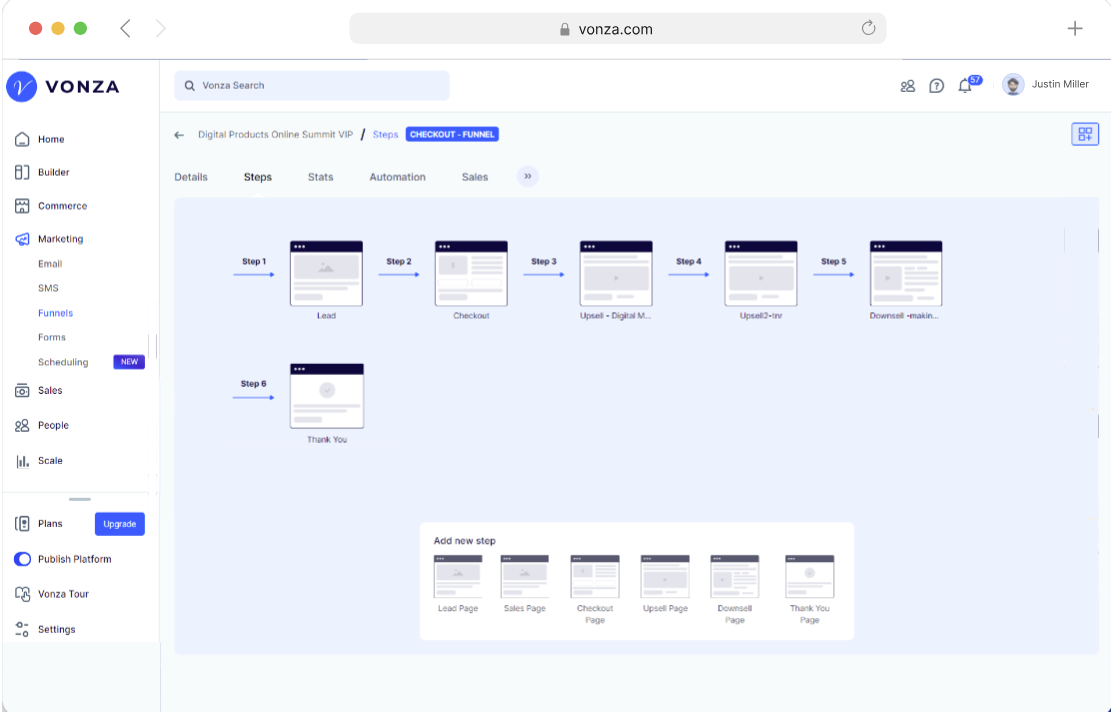The width and height of the screenshot is (1111, 712).
Task: Switch to the Stats tab
Action: (320, 176)
